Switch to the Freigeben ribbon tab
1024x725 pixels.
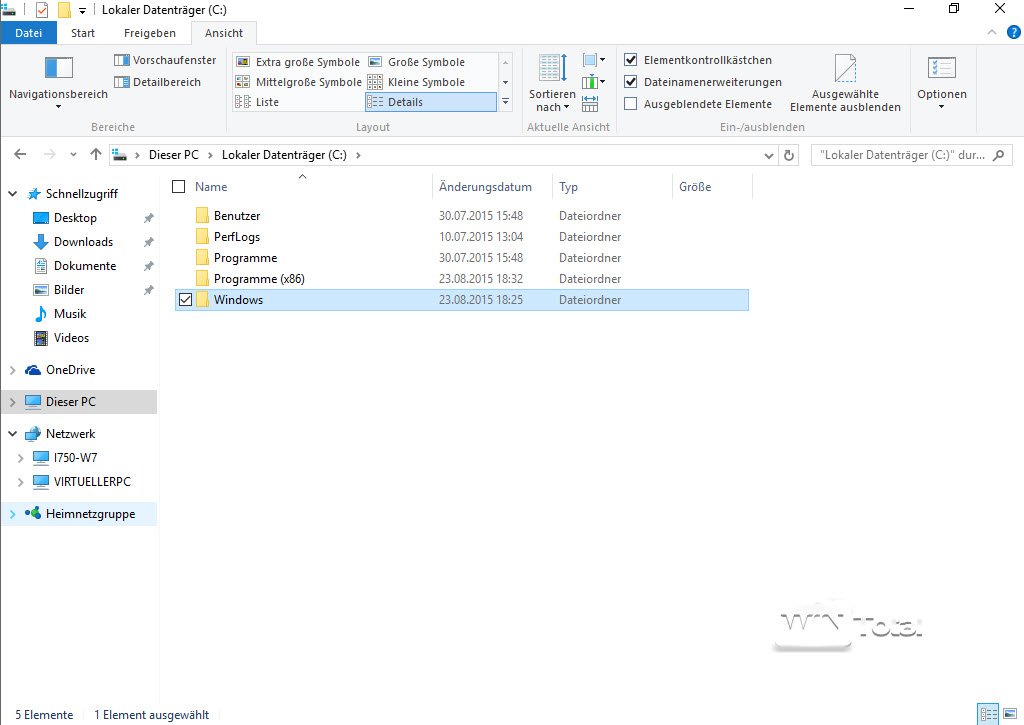[150, 33]
